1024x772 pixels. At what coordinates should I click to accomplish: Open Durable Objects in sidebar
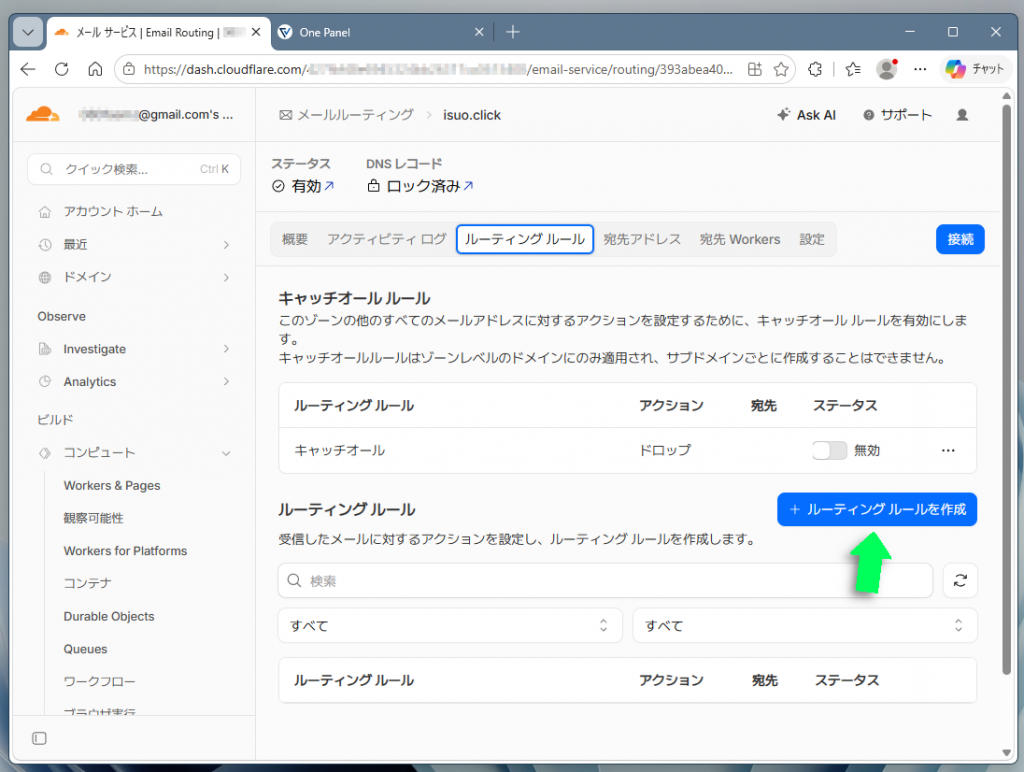tap(108, 616)
